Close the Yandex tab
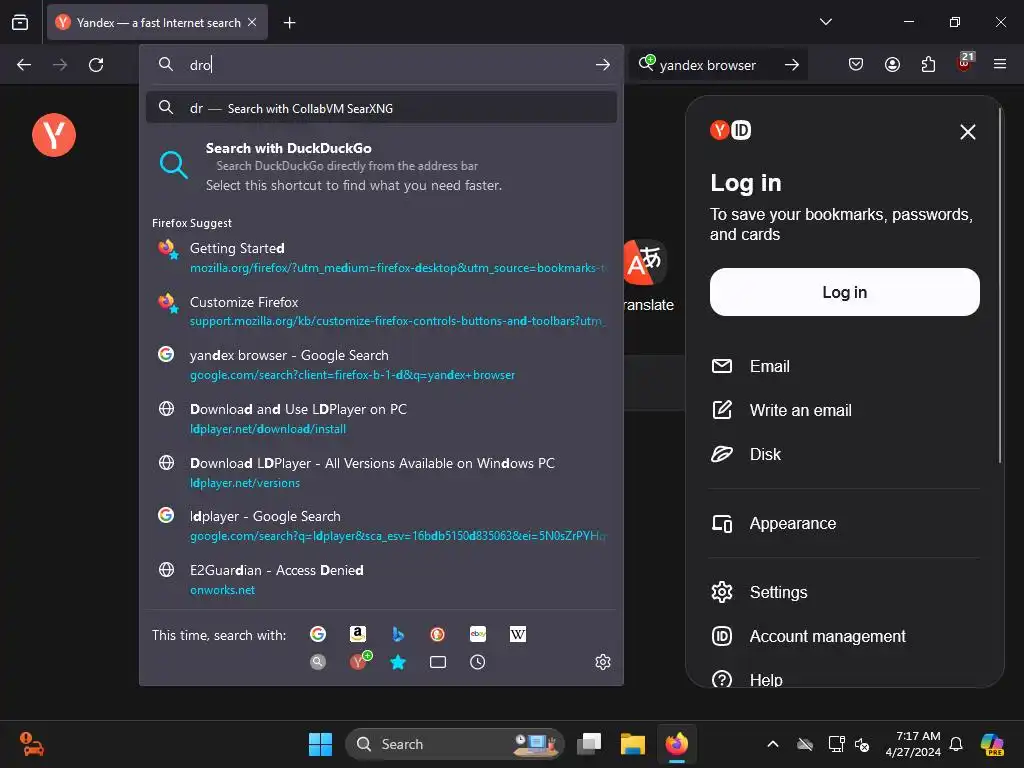 pyautogui.click(x=252, y=22)
